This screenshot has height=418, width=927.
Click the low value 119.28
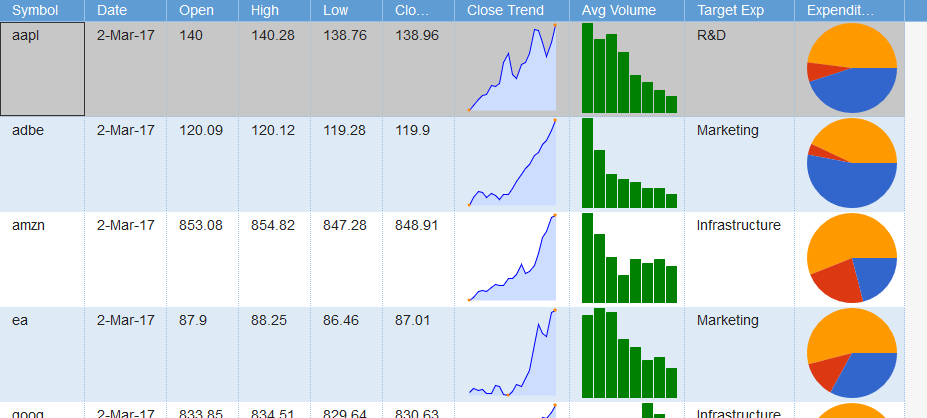345,130
